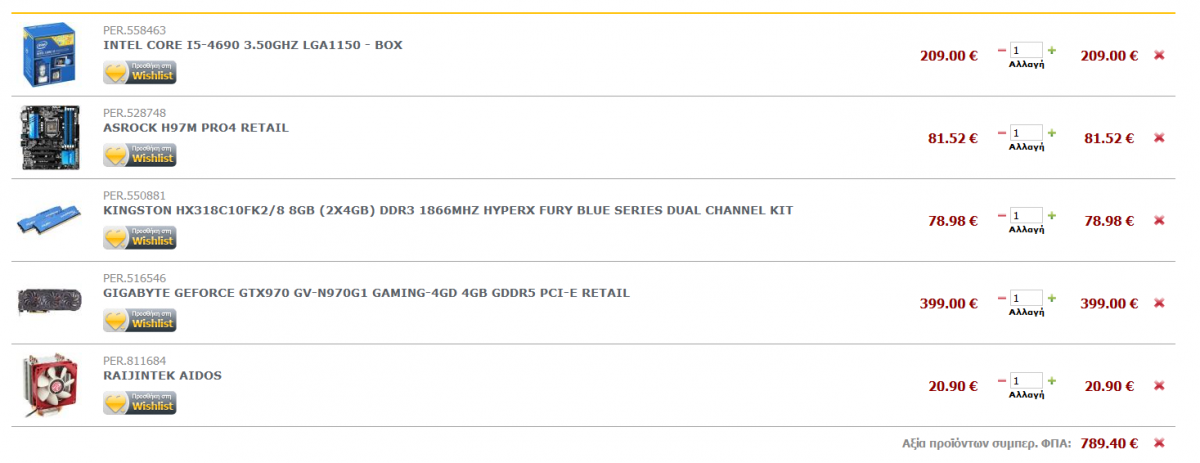
Task: Delete the ASRock H97M Pro4 row
Action: tap(1159, 138)
